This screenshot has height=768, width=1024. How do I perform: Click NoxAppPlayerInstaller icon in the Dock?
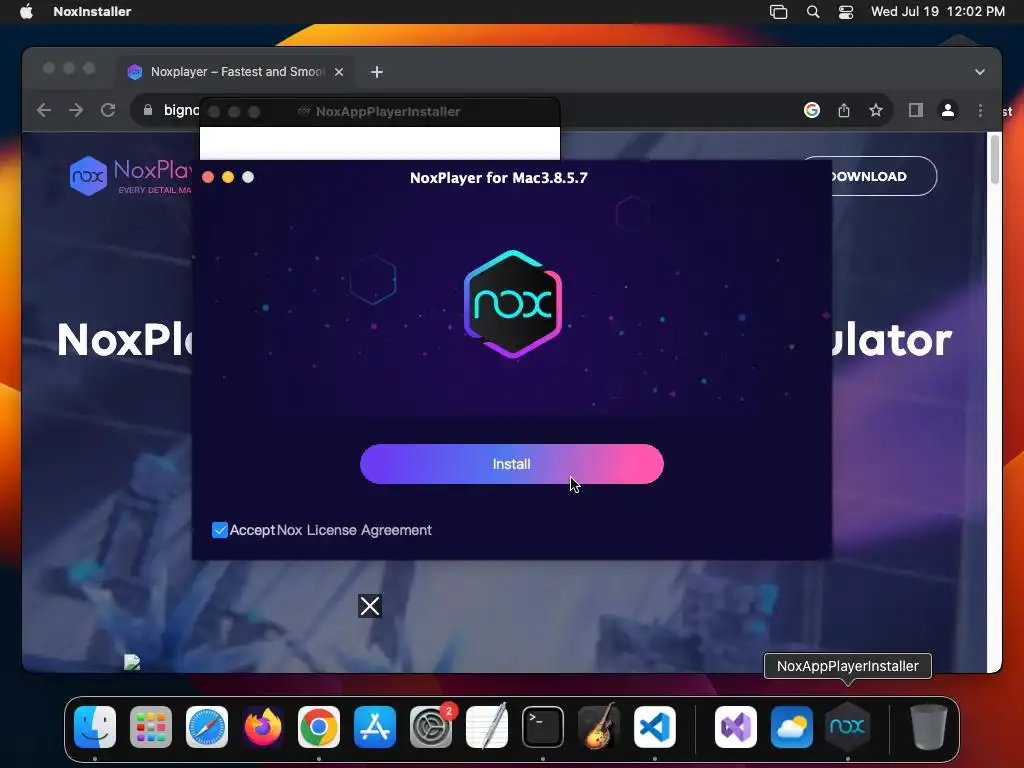(848, 727)
